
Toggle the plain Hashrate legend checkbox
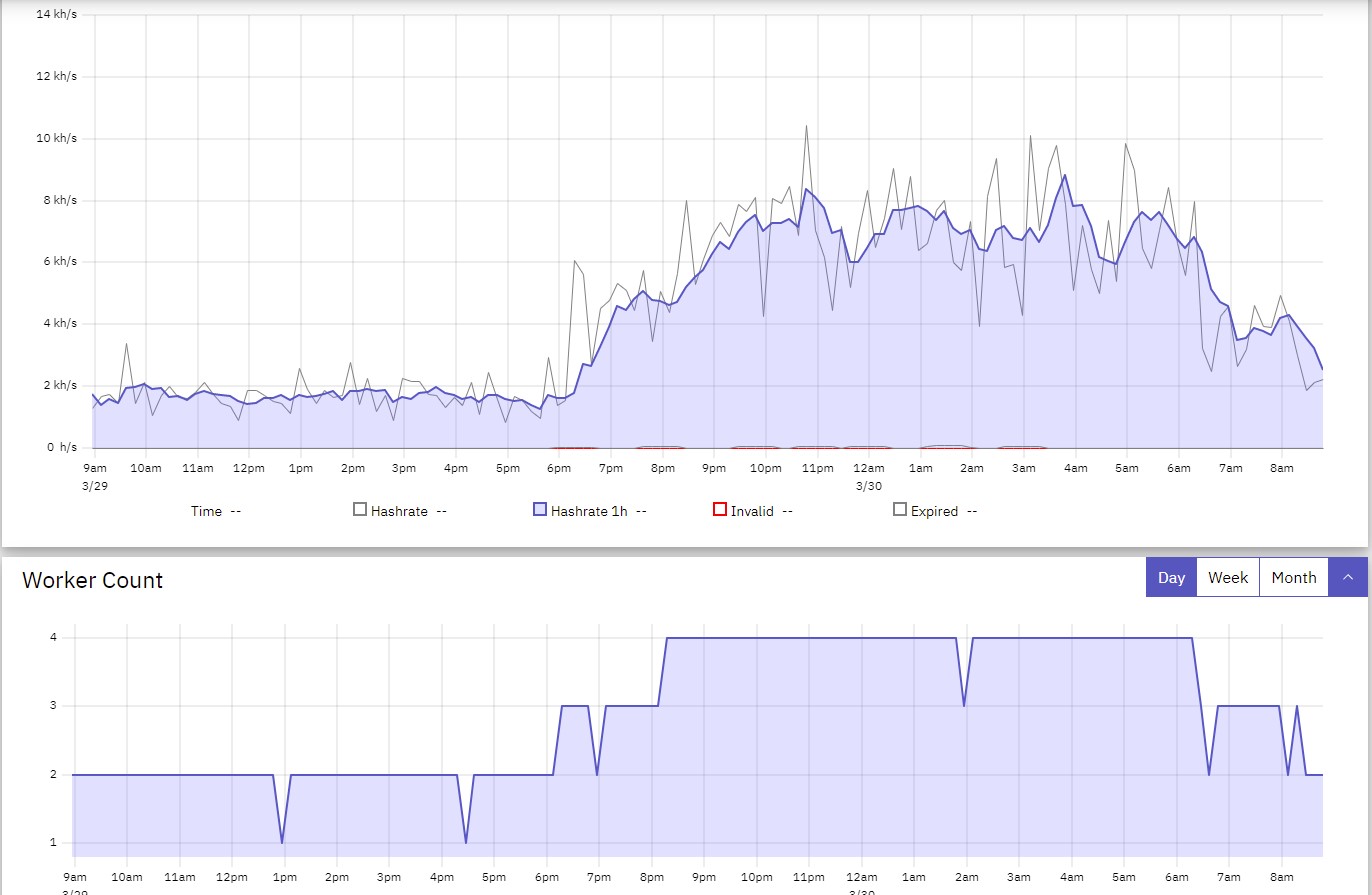[360, 510]
